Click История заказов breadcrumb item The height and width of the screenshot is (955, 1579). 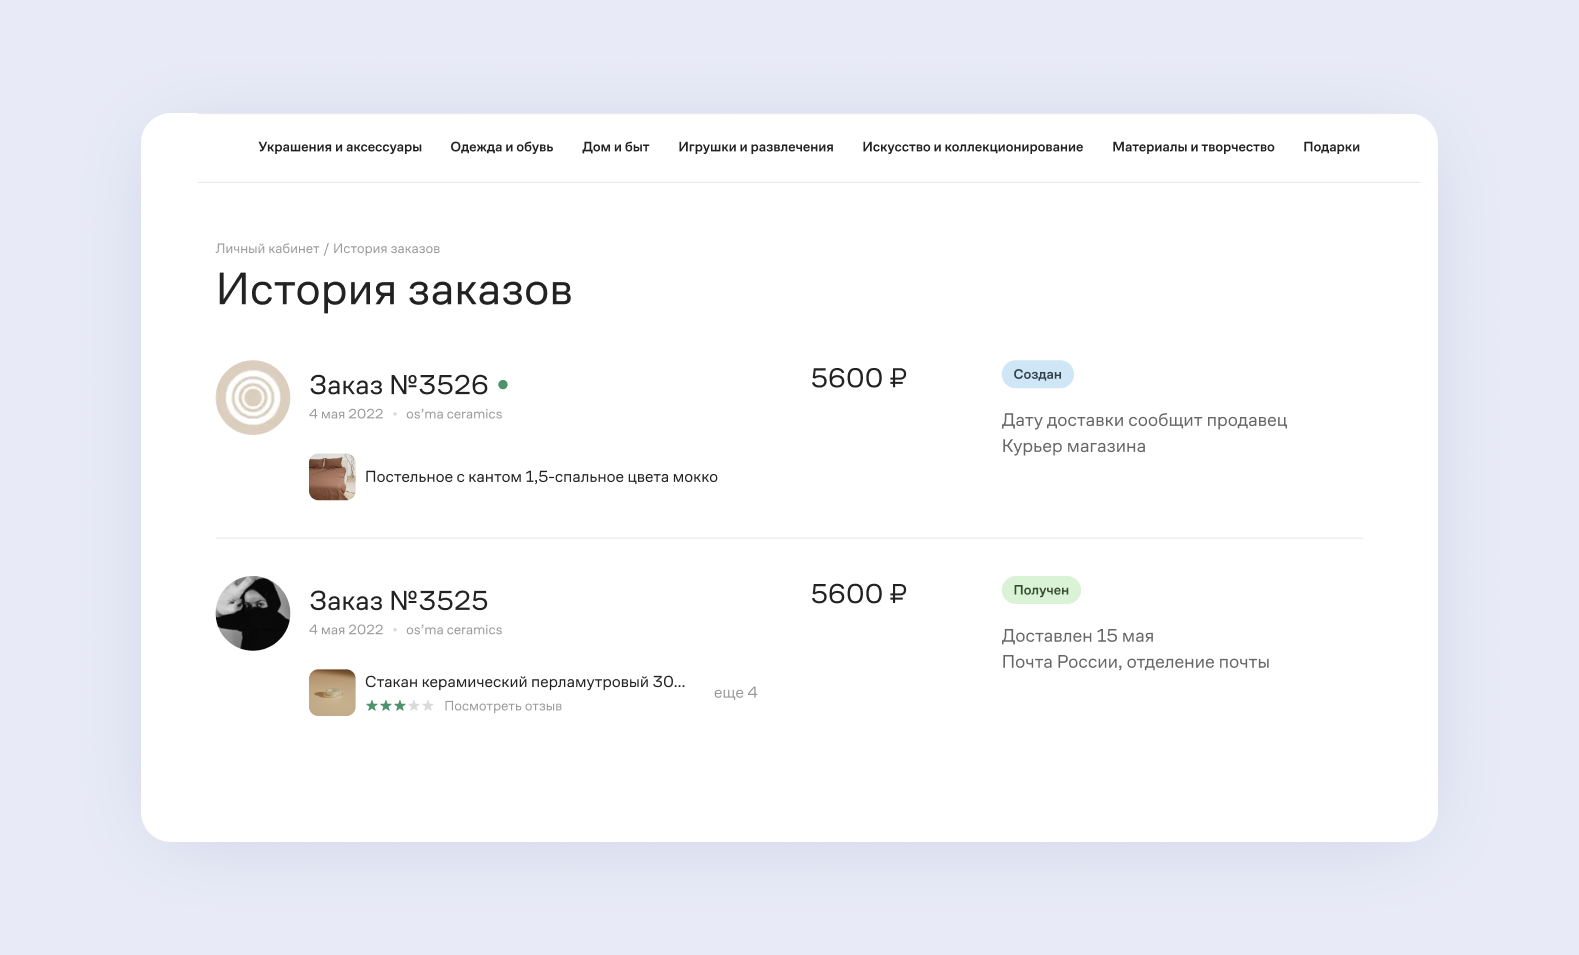386,249
